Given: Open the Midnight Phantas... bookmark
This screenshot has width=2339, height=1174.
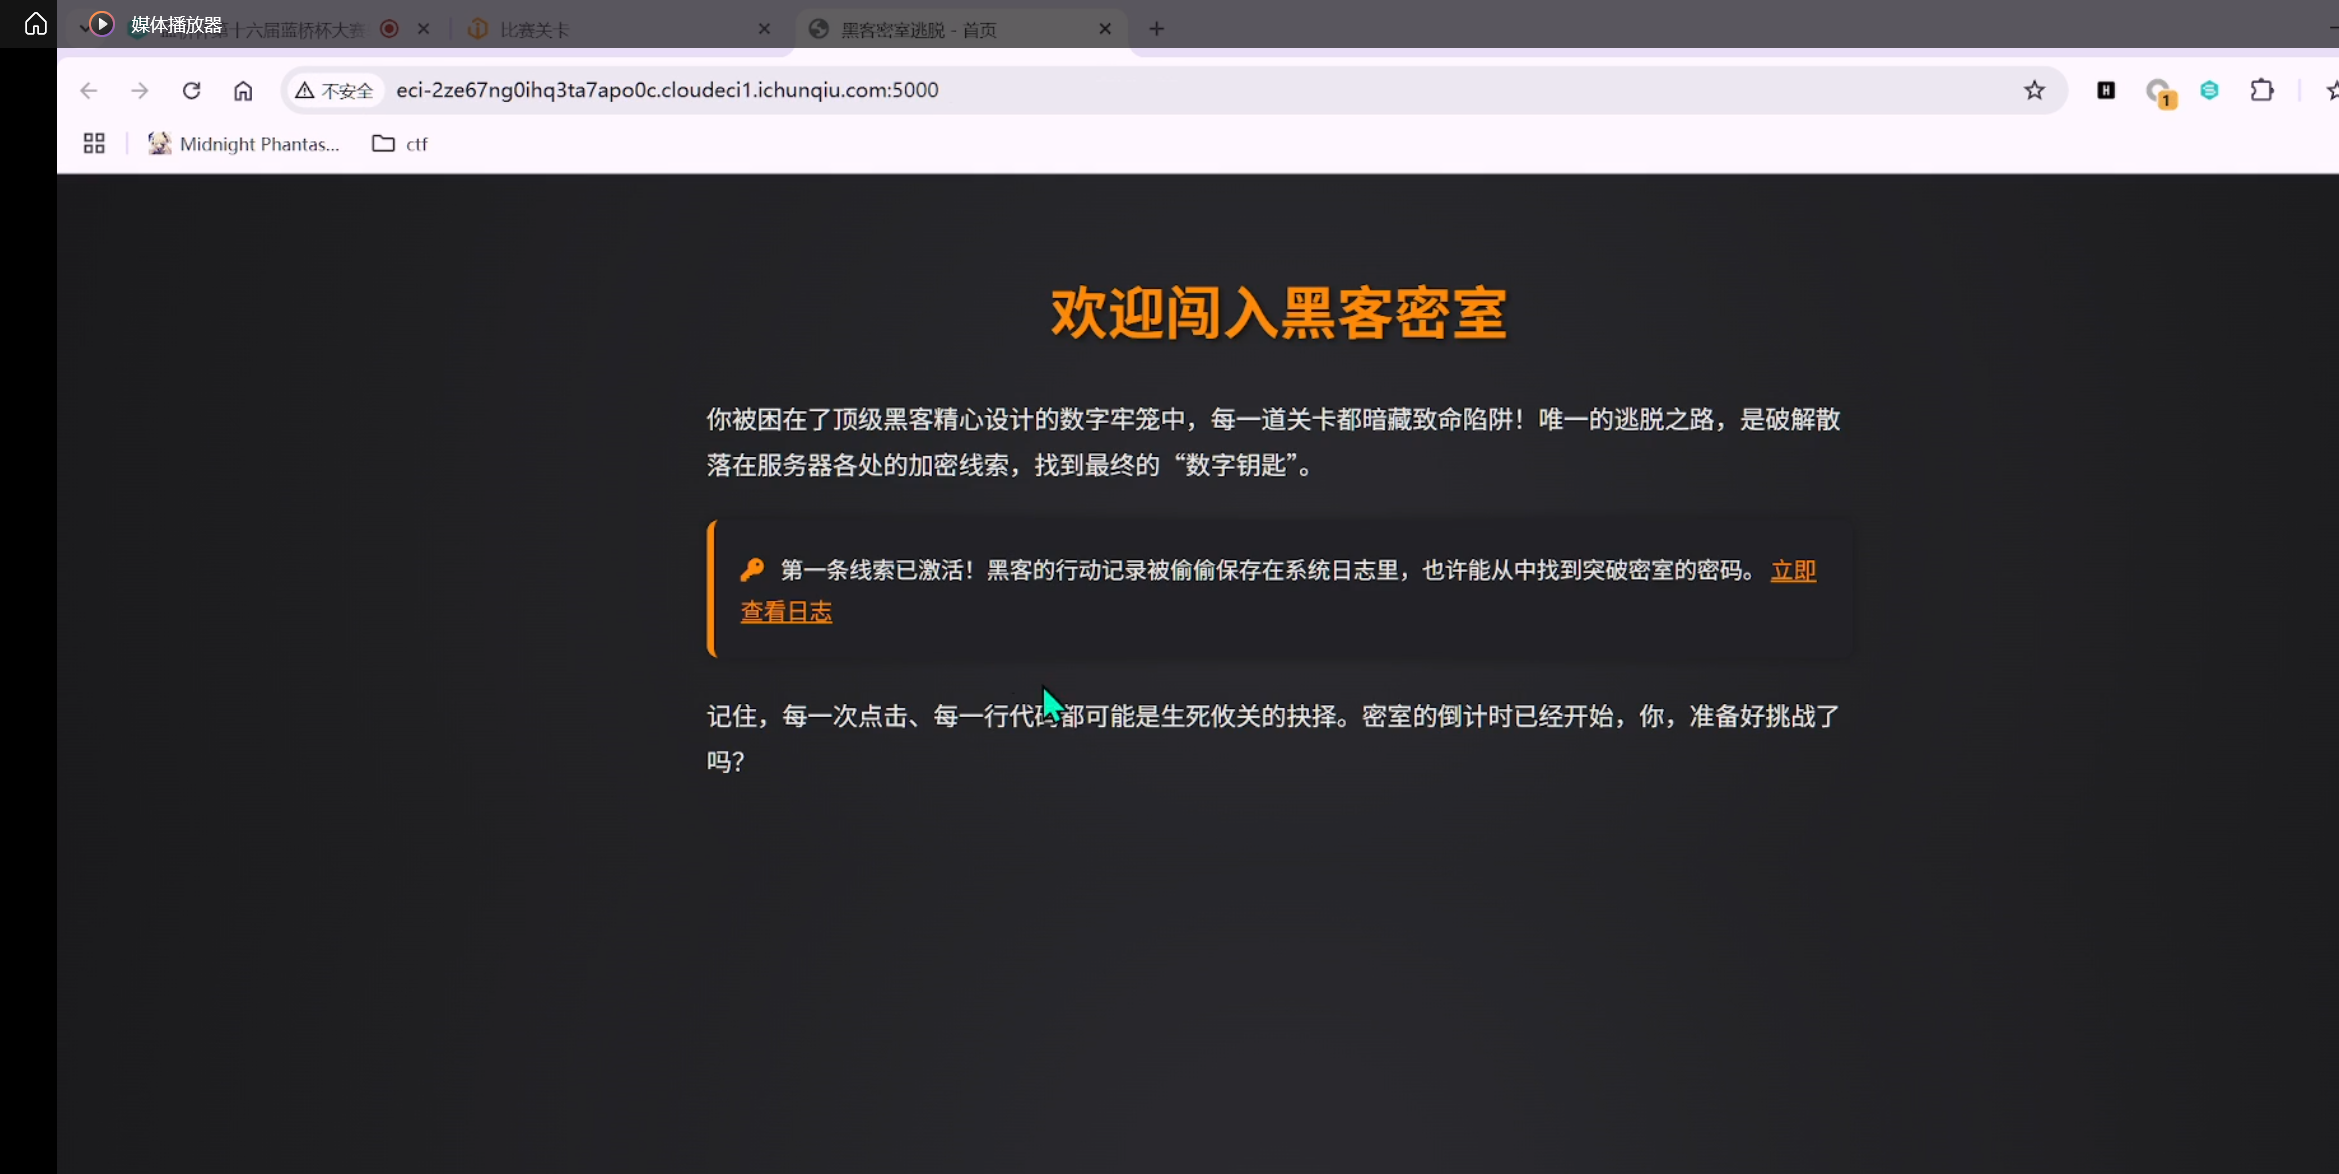Looking at the screenshot, I should (244, 143).
